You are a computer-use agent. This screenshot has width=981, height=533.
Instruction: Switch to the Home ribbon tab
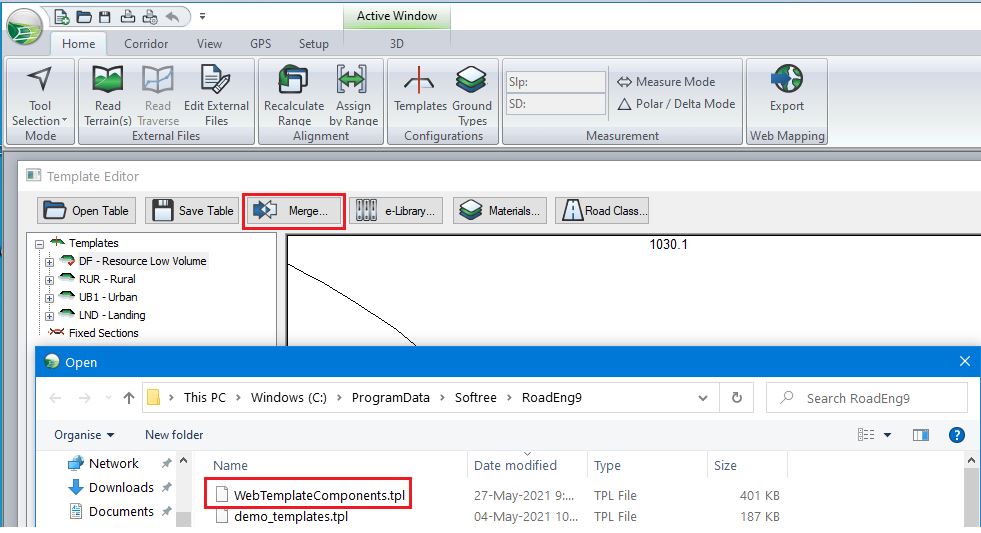point(78,44)
